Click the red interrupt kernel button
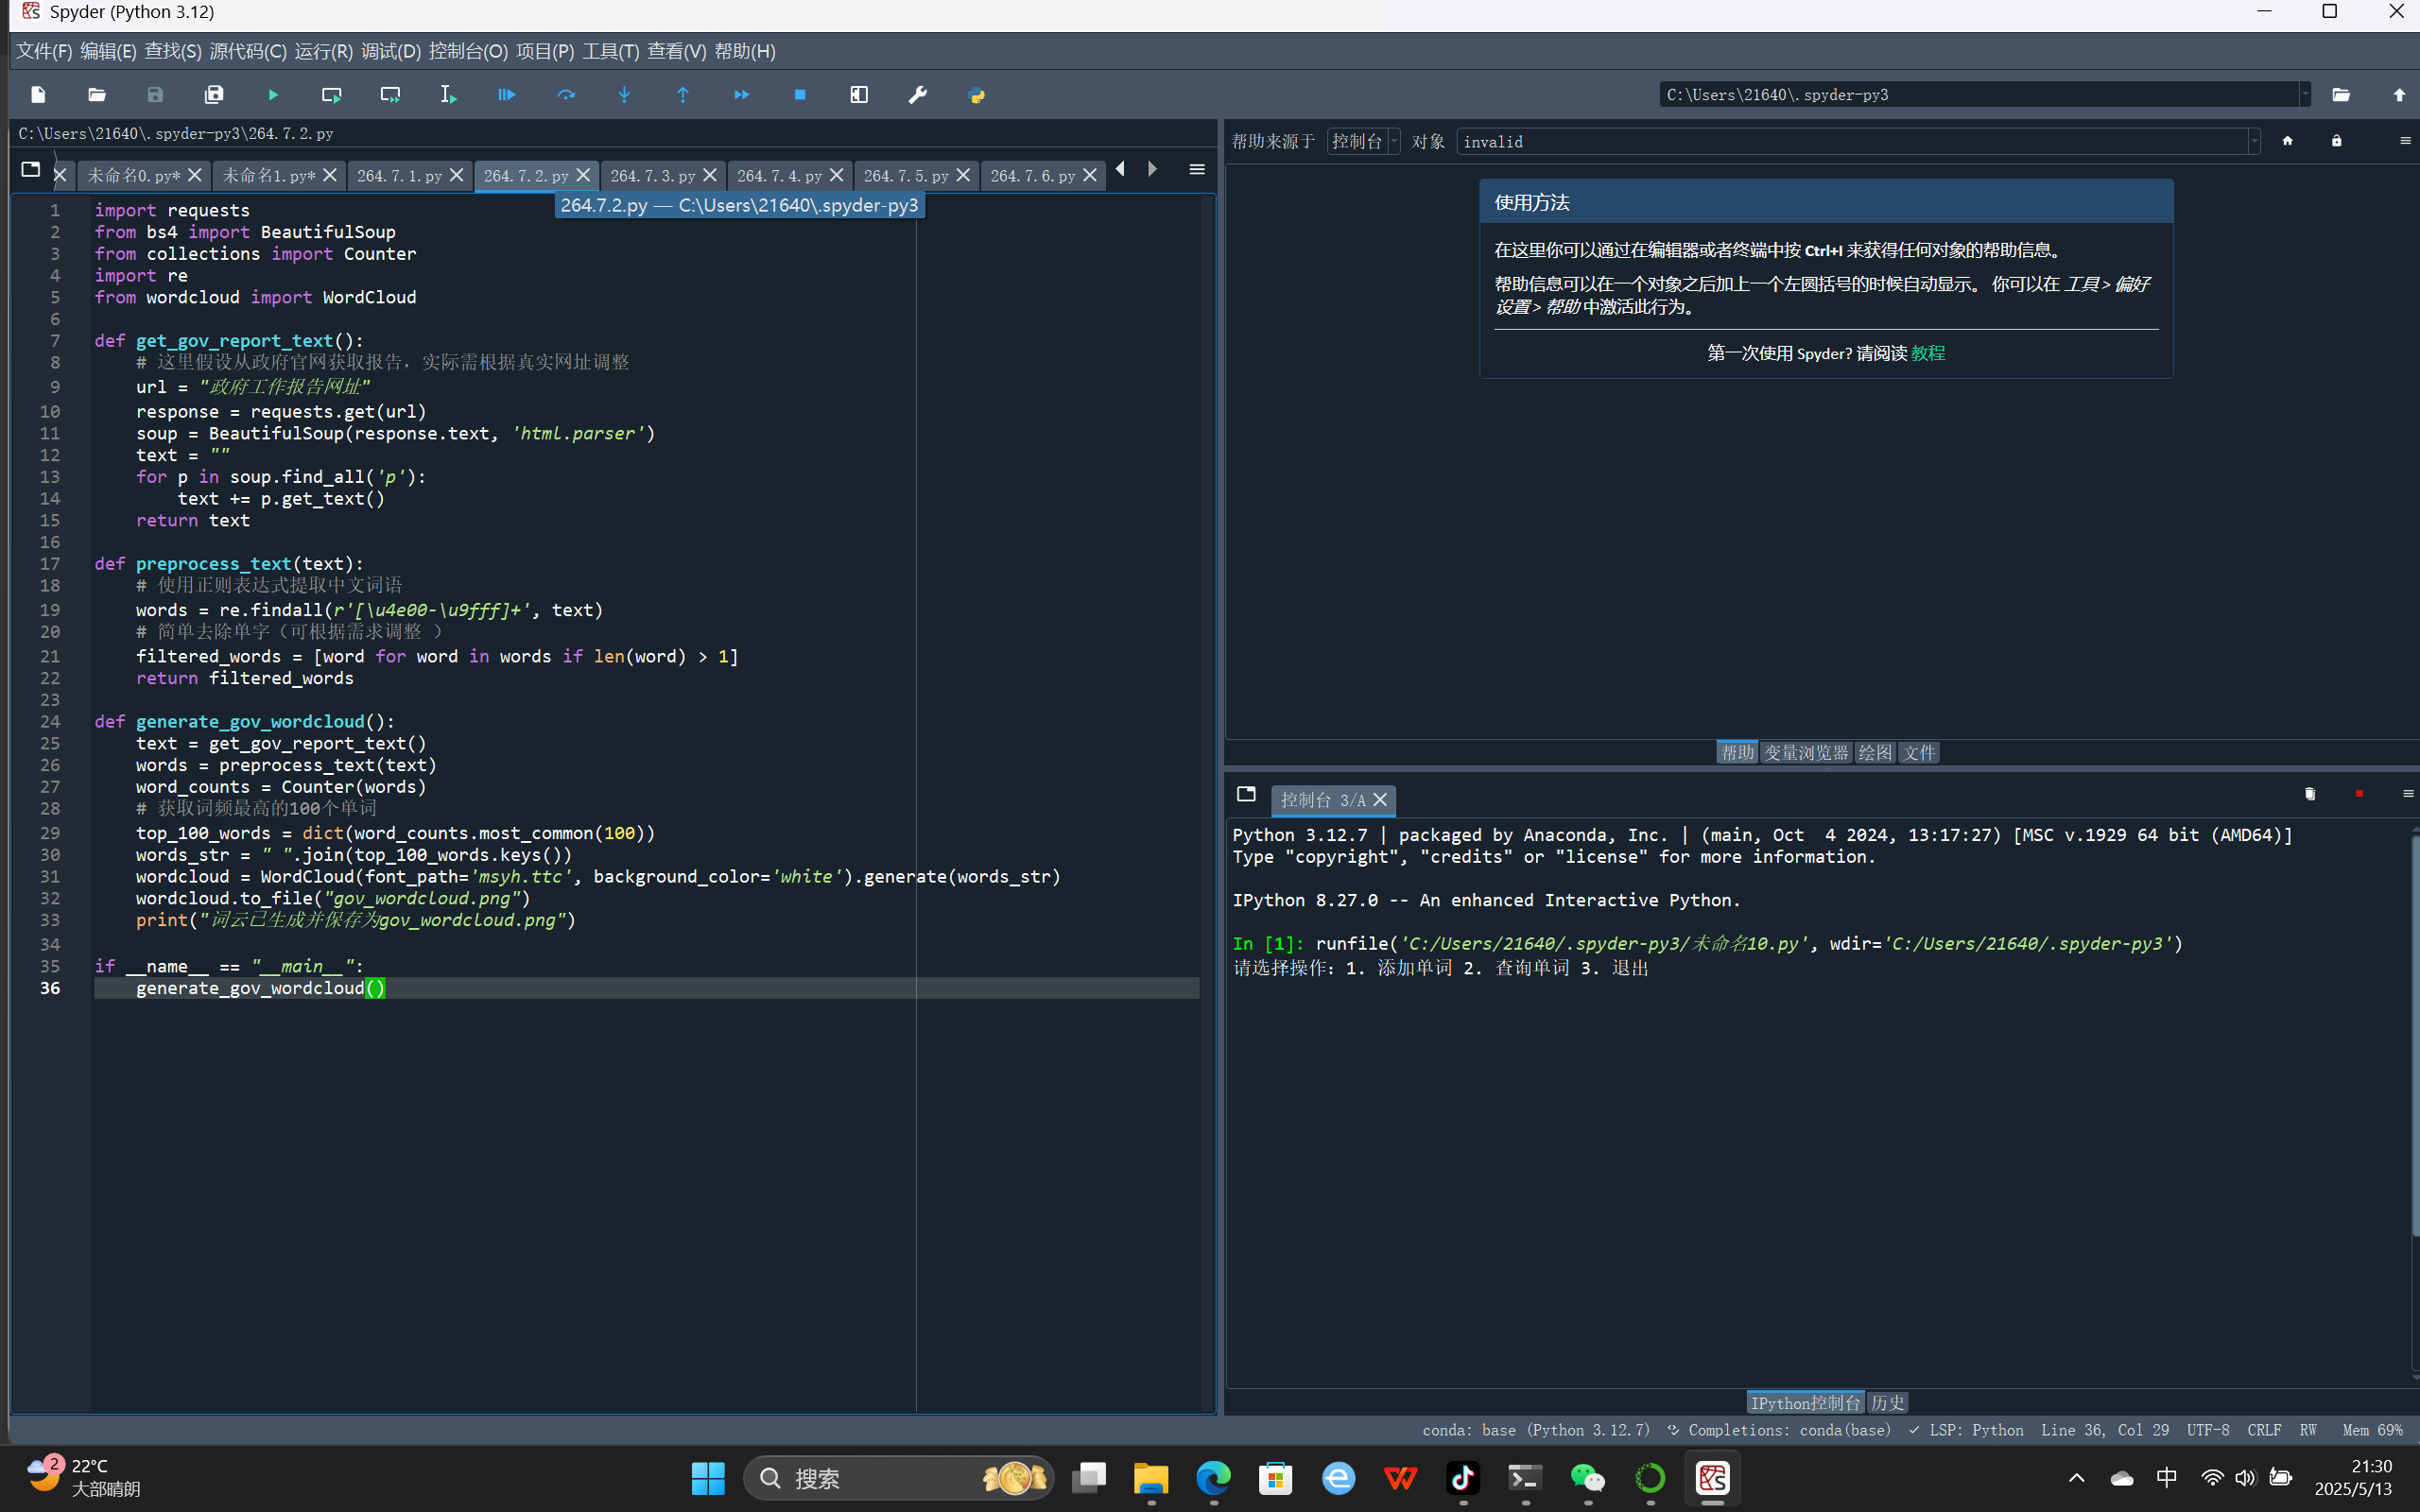Image resolution: width=2420 pixels, height=1512 pixels. point(2359,794)
